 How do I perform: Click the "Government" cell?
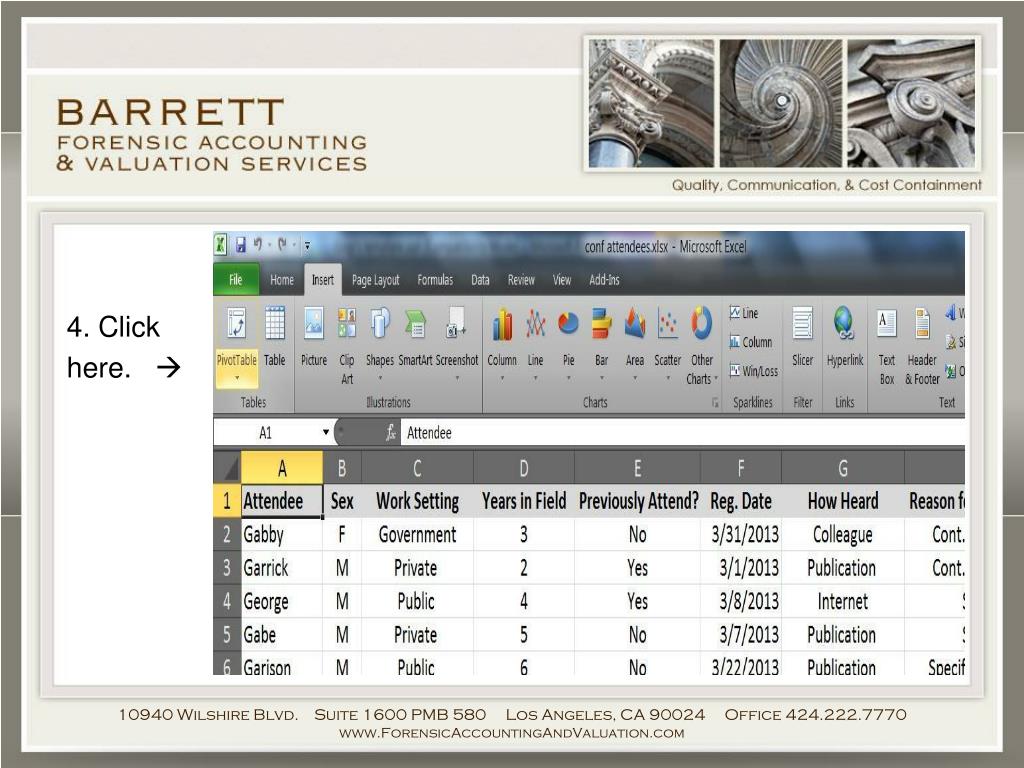417,534
